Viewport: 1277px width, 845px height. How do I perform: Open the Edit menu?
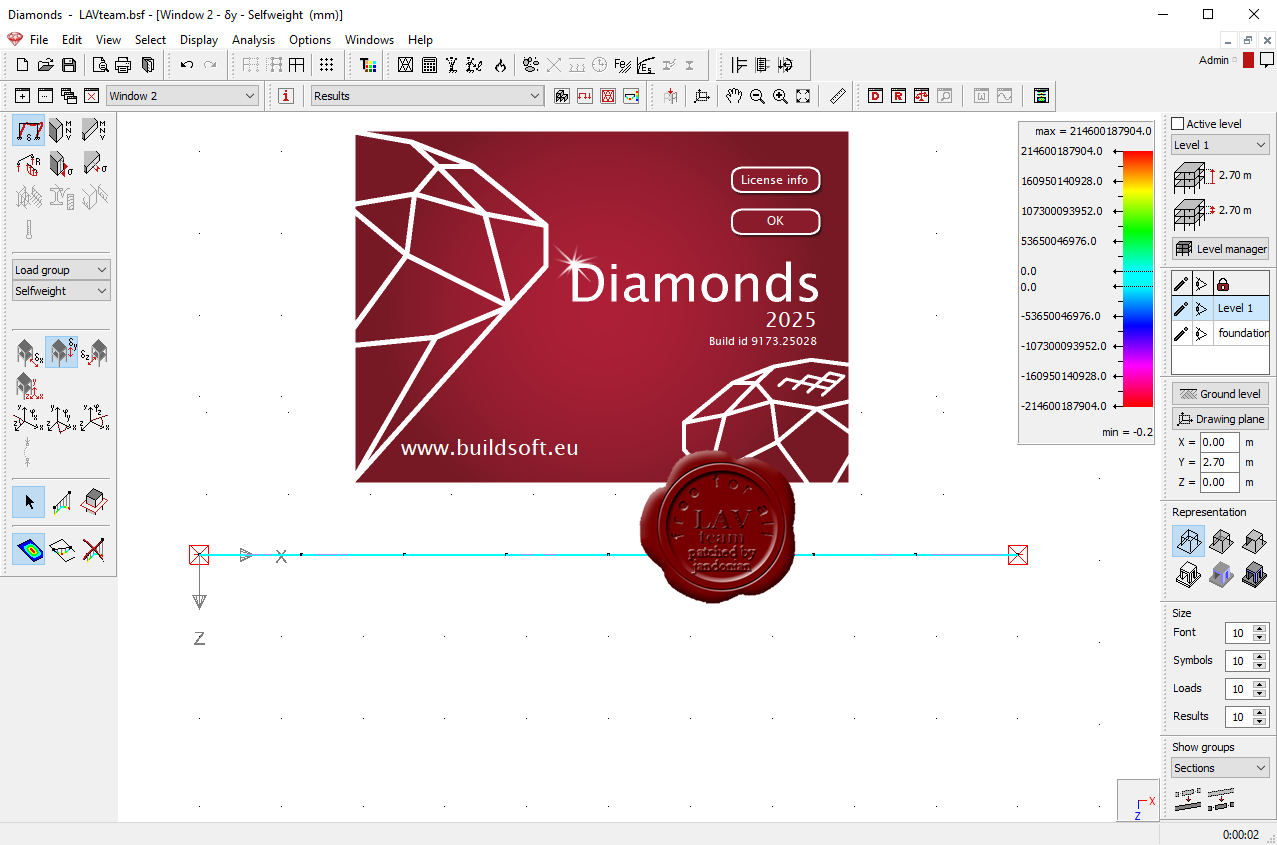coord(72,40)
